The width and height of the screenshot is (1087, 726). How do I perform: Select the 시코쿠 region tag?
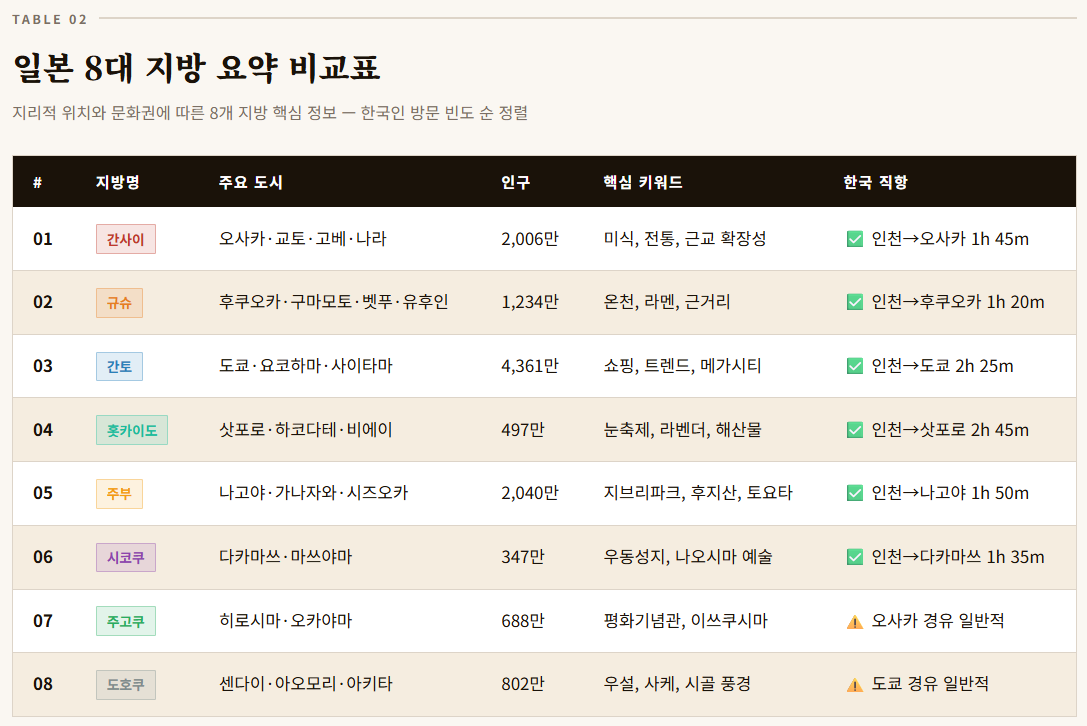[x=125, y=558]
